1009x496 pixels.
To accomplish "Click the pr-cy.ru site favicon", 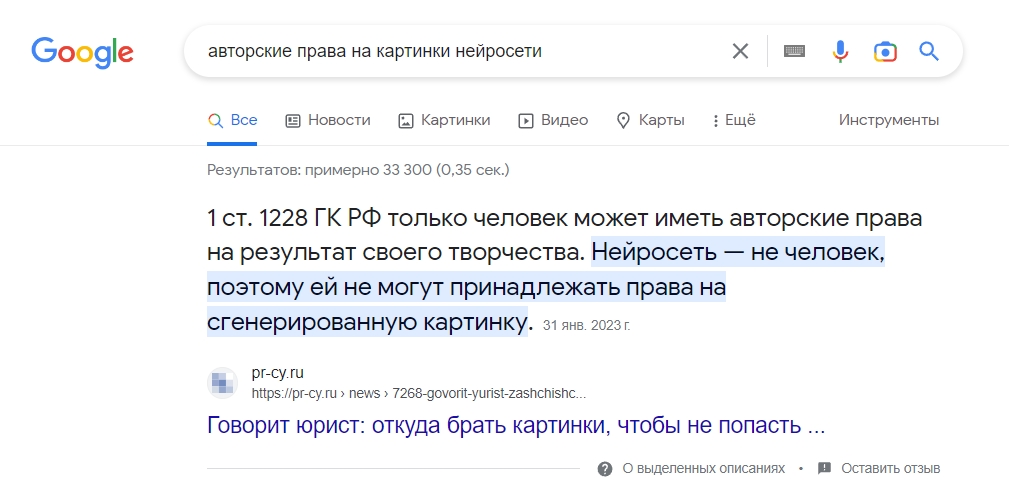I will click(222, 383).
